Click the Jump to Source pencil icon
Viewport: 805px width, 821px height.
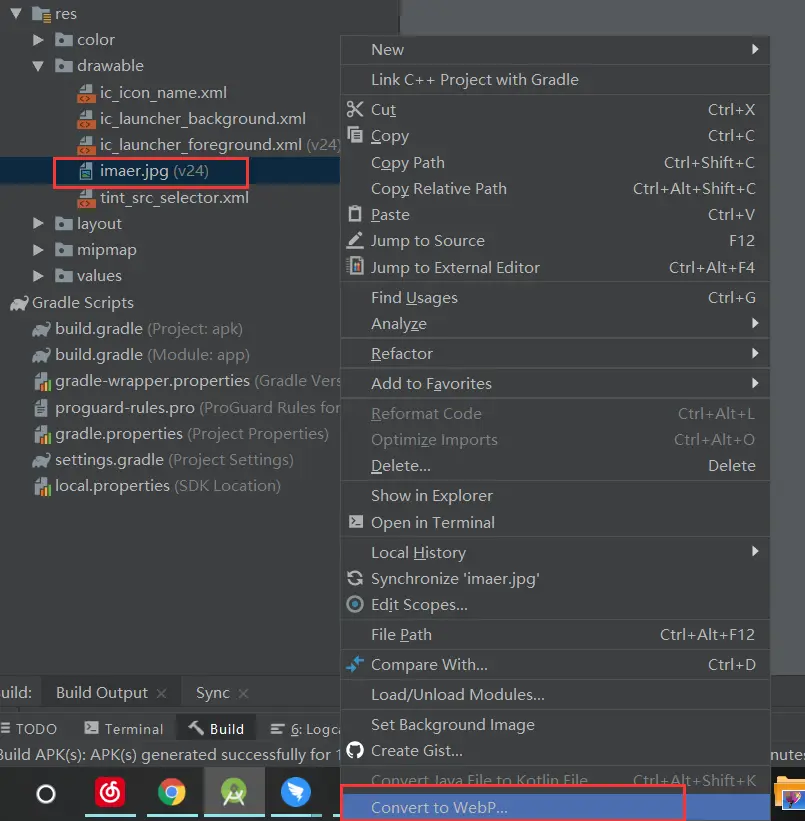click(355, 240)
